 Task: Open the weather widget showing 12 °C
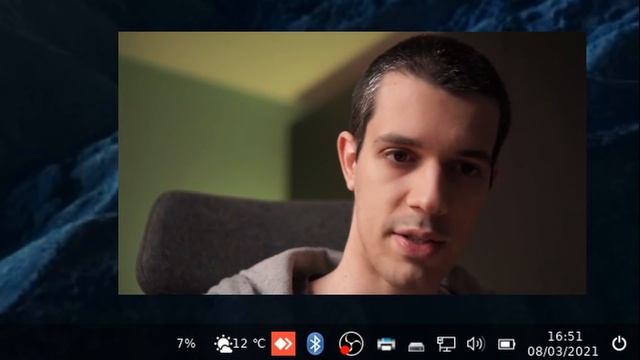point(240,344)
